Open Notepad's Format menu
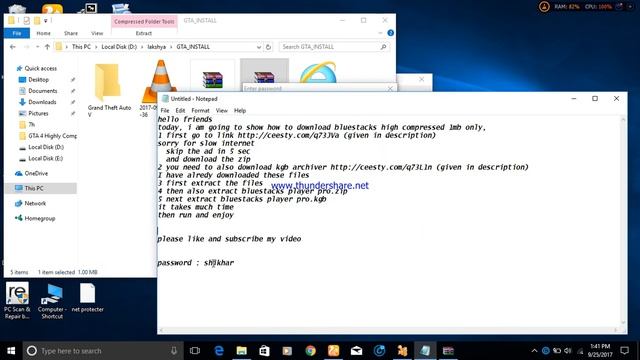Image resolution: width=640 pixels, height=360 pixels. [200, 111]
